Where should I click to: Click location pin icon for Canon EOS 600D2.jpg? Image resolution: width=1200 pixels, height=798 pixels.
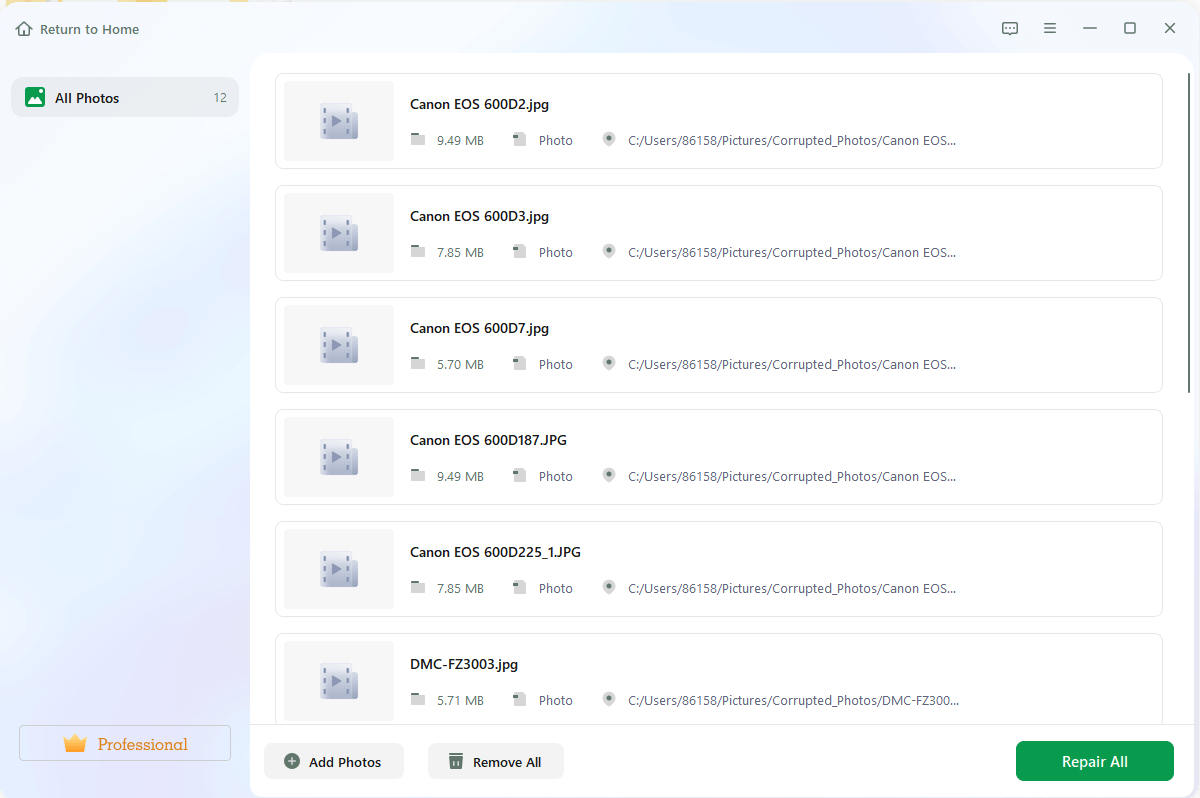[609, 140]
